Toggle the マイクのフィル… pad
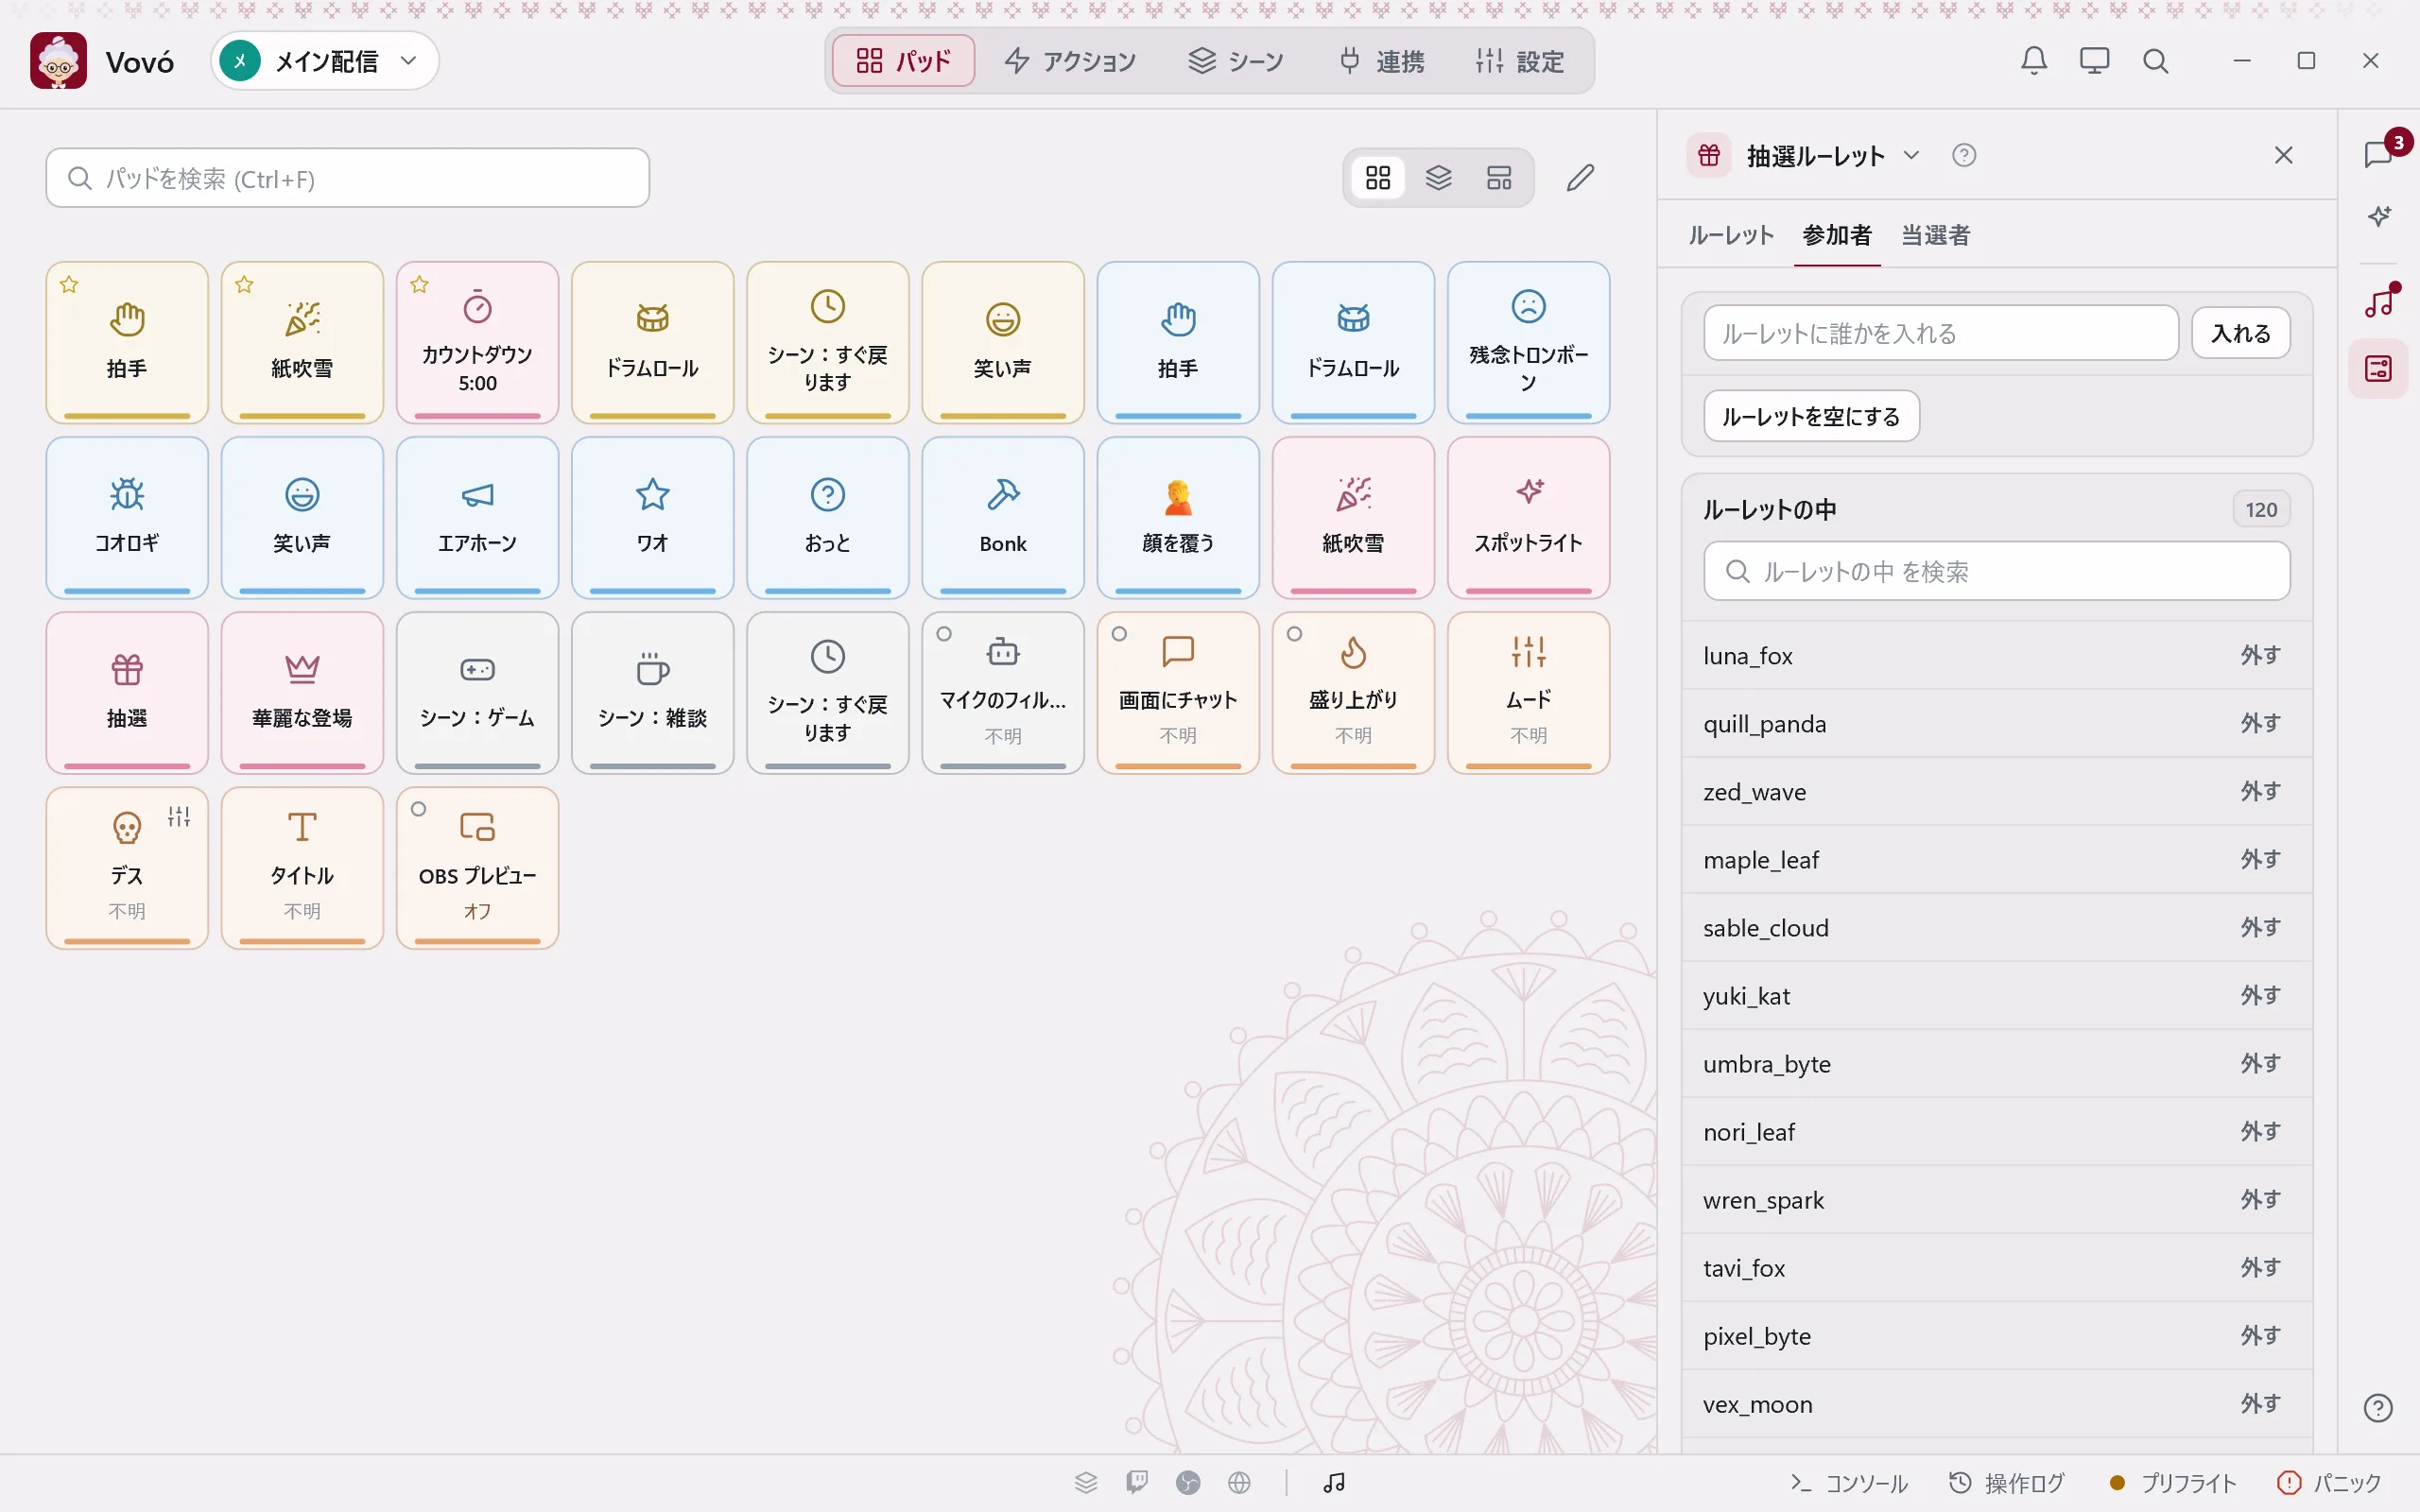Viewport: 2420px width, 1512px height. 1003,692
